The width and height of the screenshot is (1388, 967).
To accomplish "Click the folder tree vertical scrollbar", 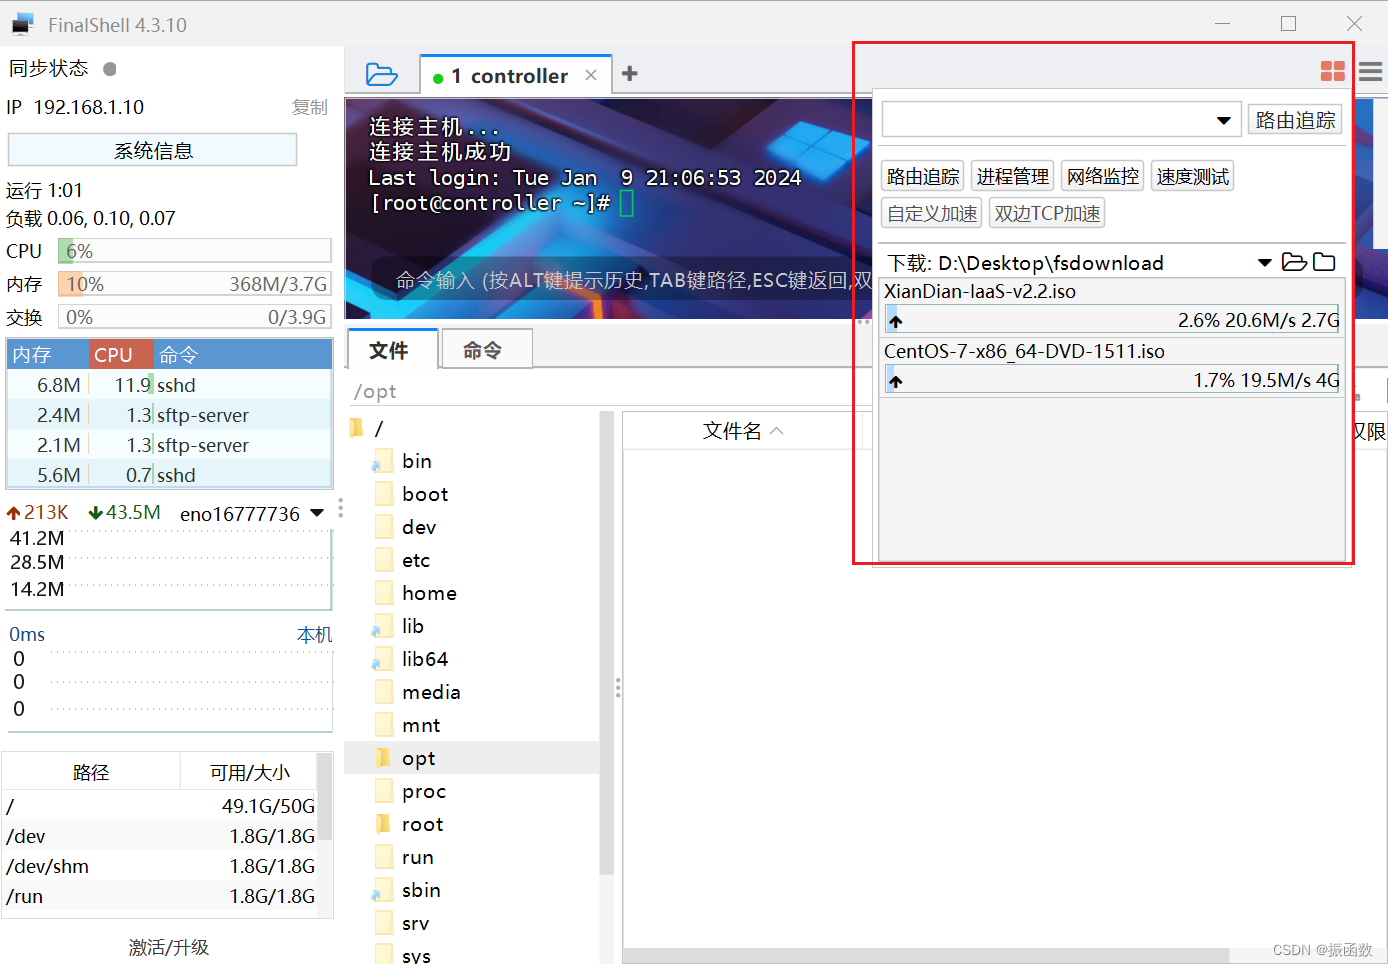I will click(606, 644).
